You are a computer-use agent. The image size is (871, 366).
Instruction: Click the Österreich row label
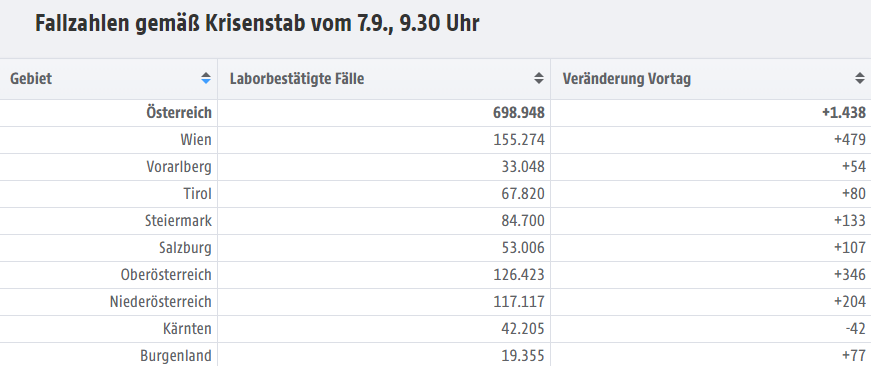point(179,113)
